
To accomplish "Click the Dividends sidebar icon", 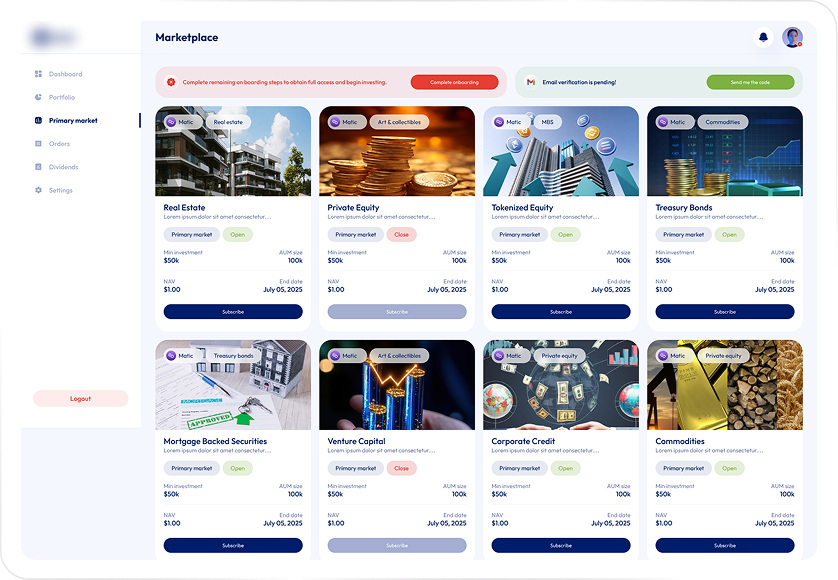I will (x=38, y=167).
